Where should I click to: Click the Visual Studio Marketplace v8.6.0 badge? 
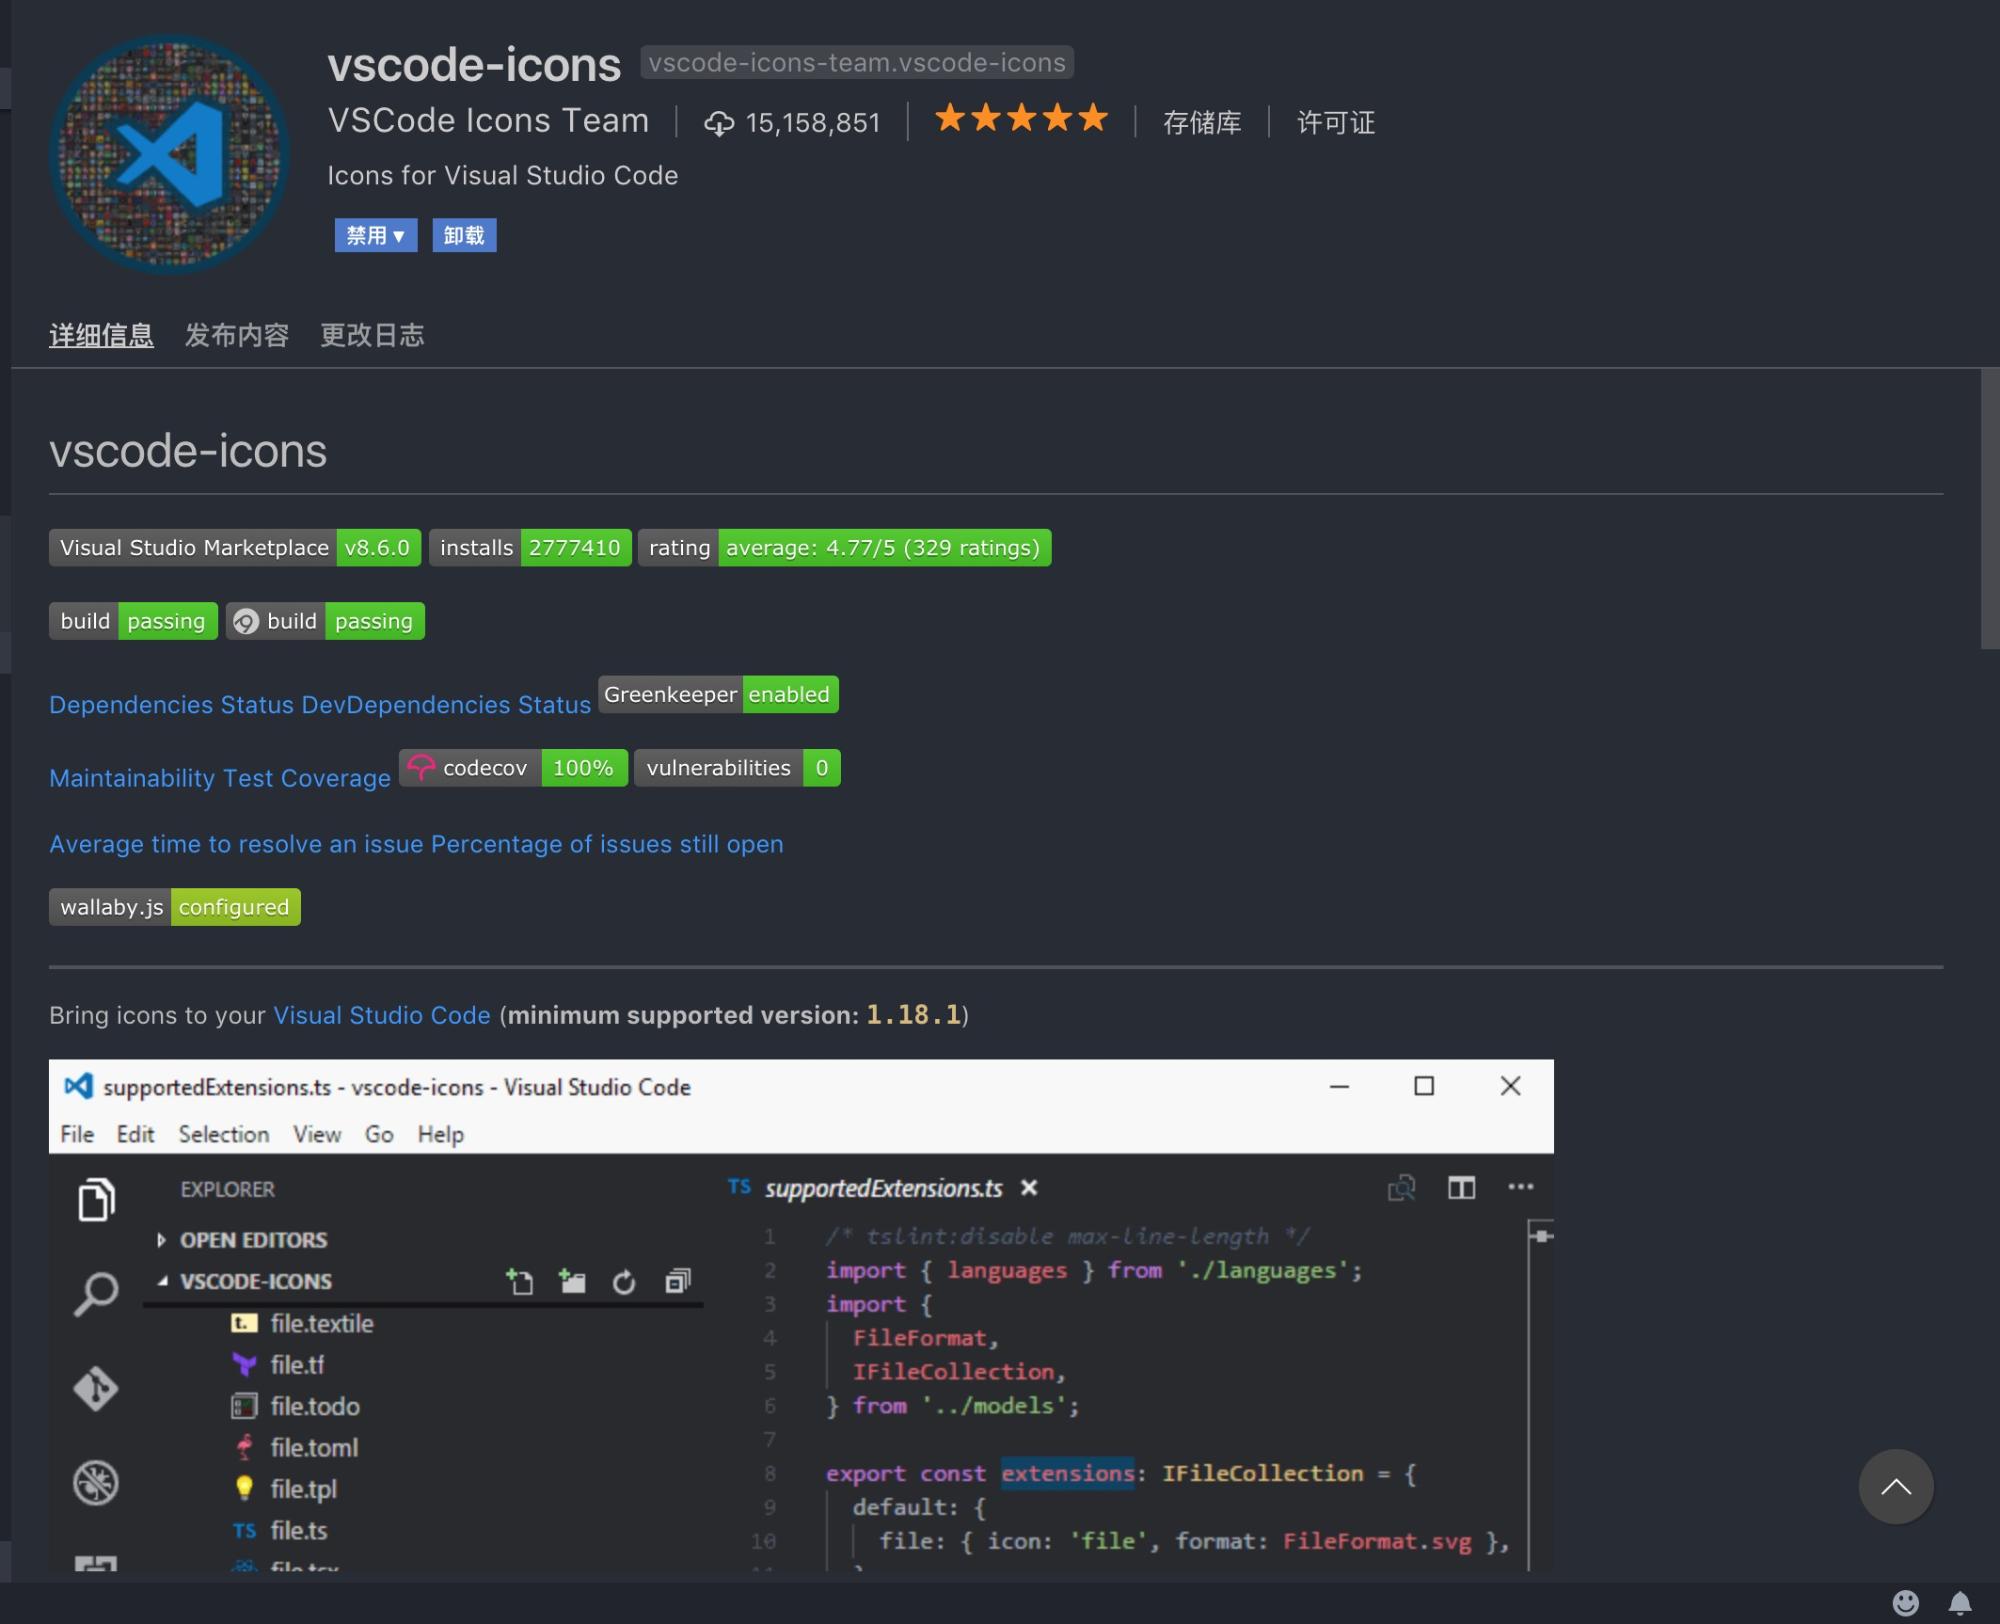click(235, 548)
